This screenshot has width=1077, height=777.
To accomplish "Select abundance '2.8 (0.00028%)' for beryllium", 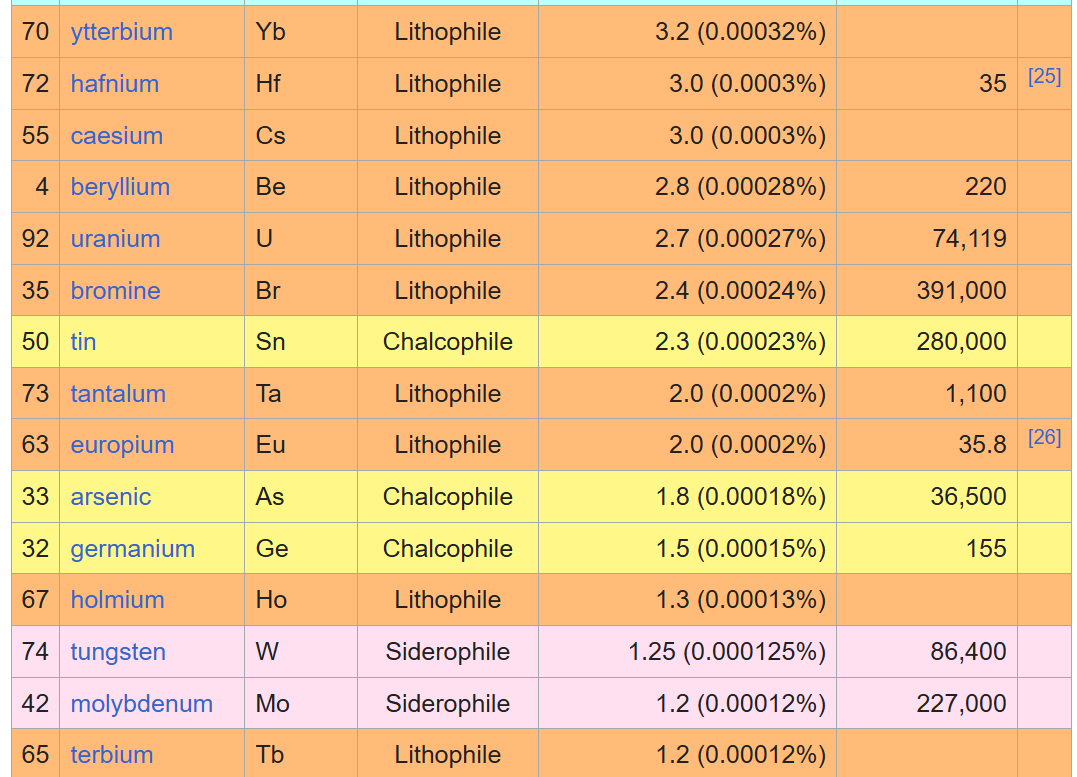I will (x=740, y=187).
